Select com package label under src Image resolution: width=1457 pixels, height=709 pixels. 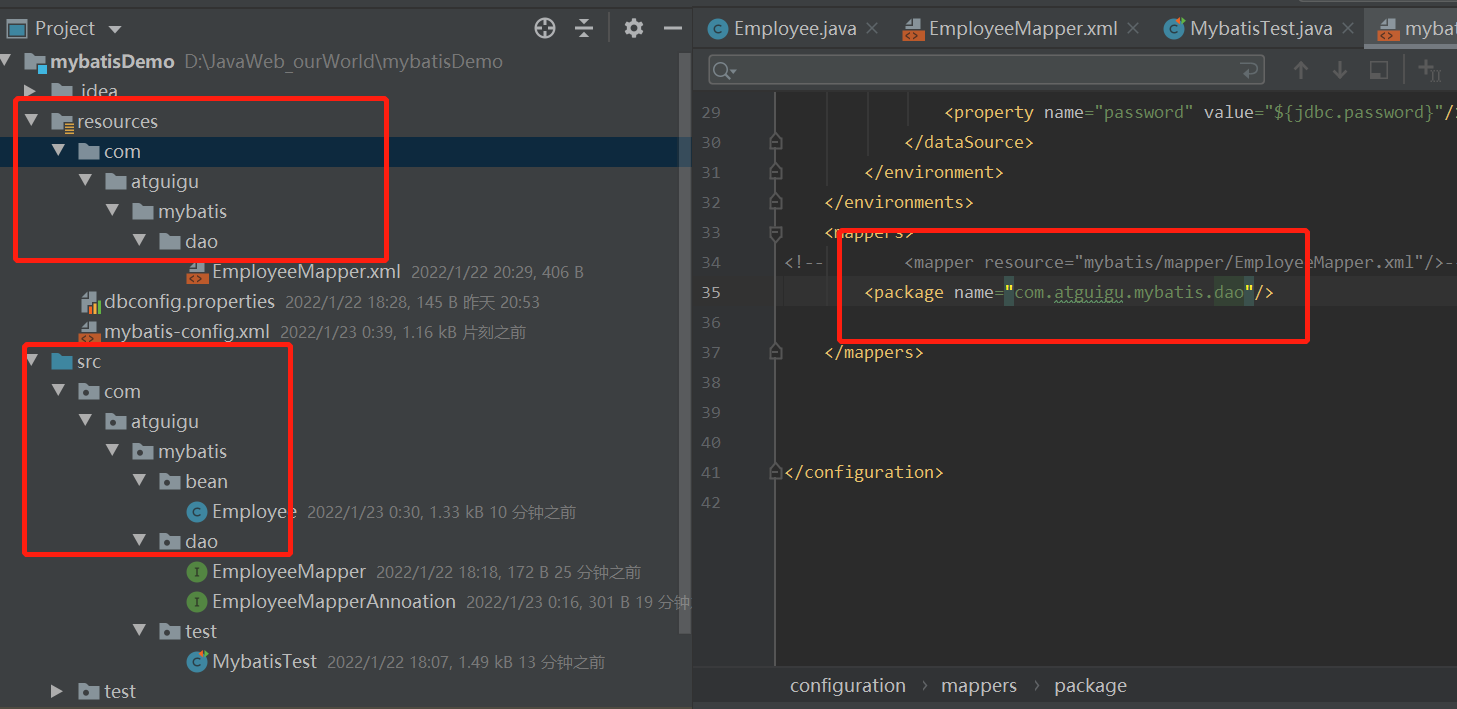pos(122,392)
